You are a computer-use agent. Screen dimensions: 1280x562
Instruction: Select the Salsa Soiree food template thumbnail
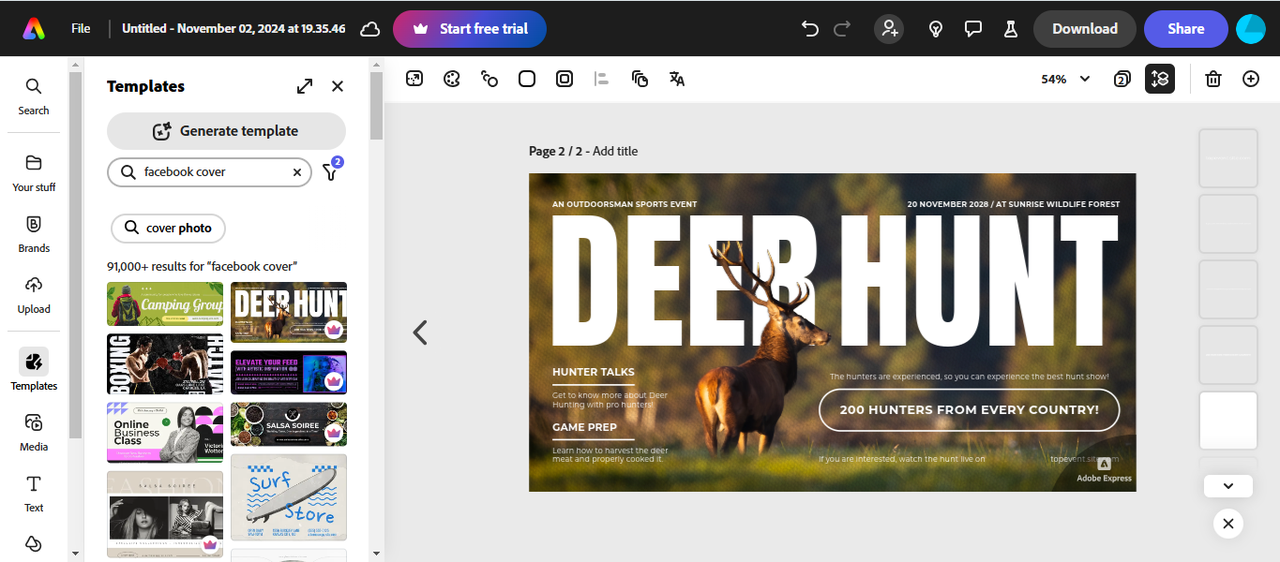point(289,424)
